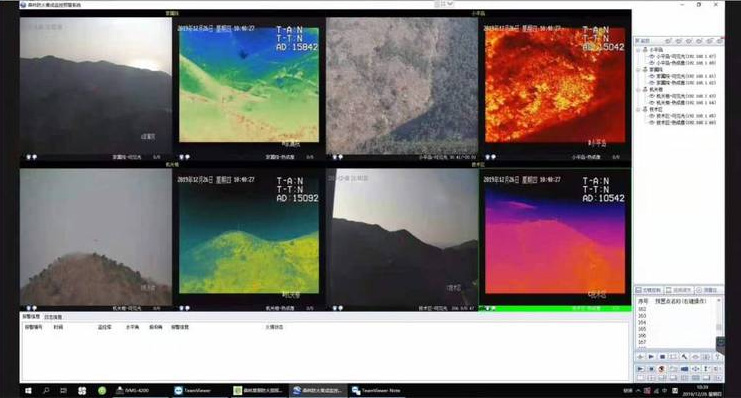The width and height of the screenshot is (741, 398).
Task: Open the green round app in the taskbar
Action: (102, 390)
